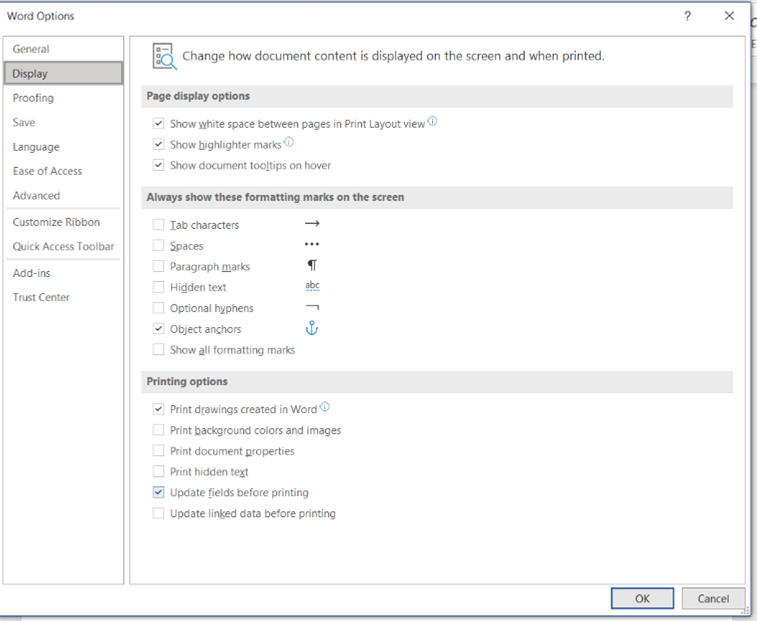757x621 pixels.
Task: Toggle Show highlighter marks checkbox
Action: [158, 144]
